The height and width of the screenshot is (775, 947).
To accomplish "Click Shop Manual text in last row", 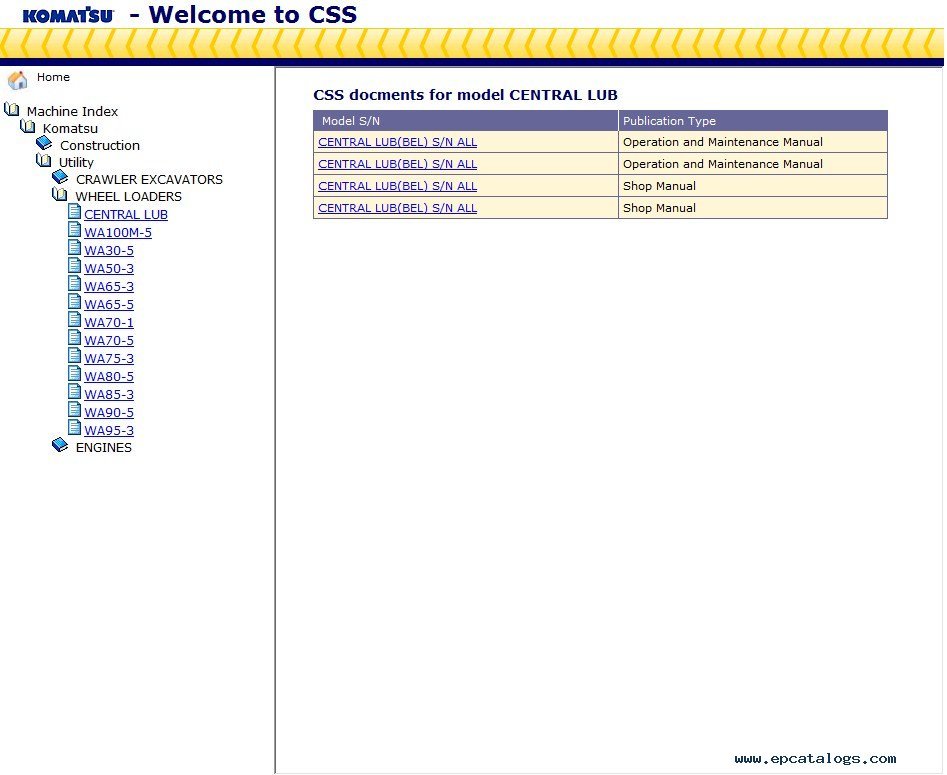I will pos(660,208).
